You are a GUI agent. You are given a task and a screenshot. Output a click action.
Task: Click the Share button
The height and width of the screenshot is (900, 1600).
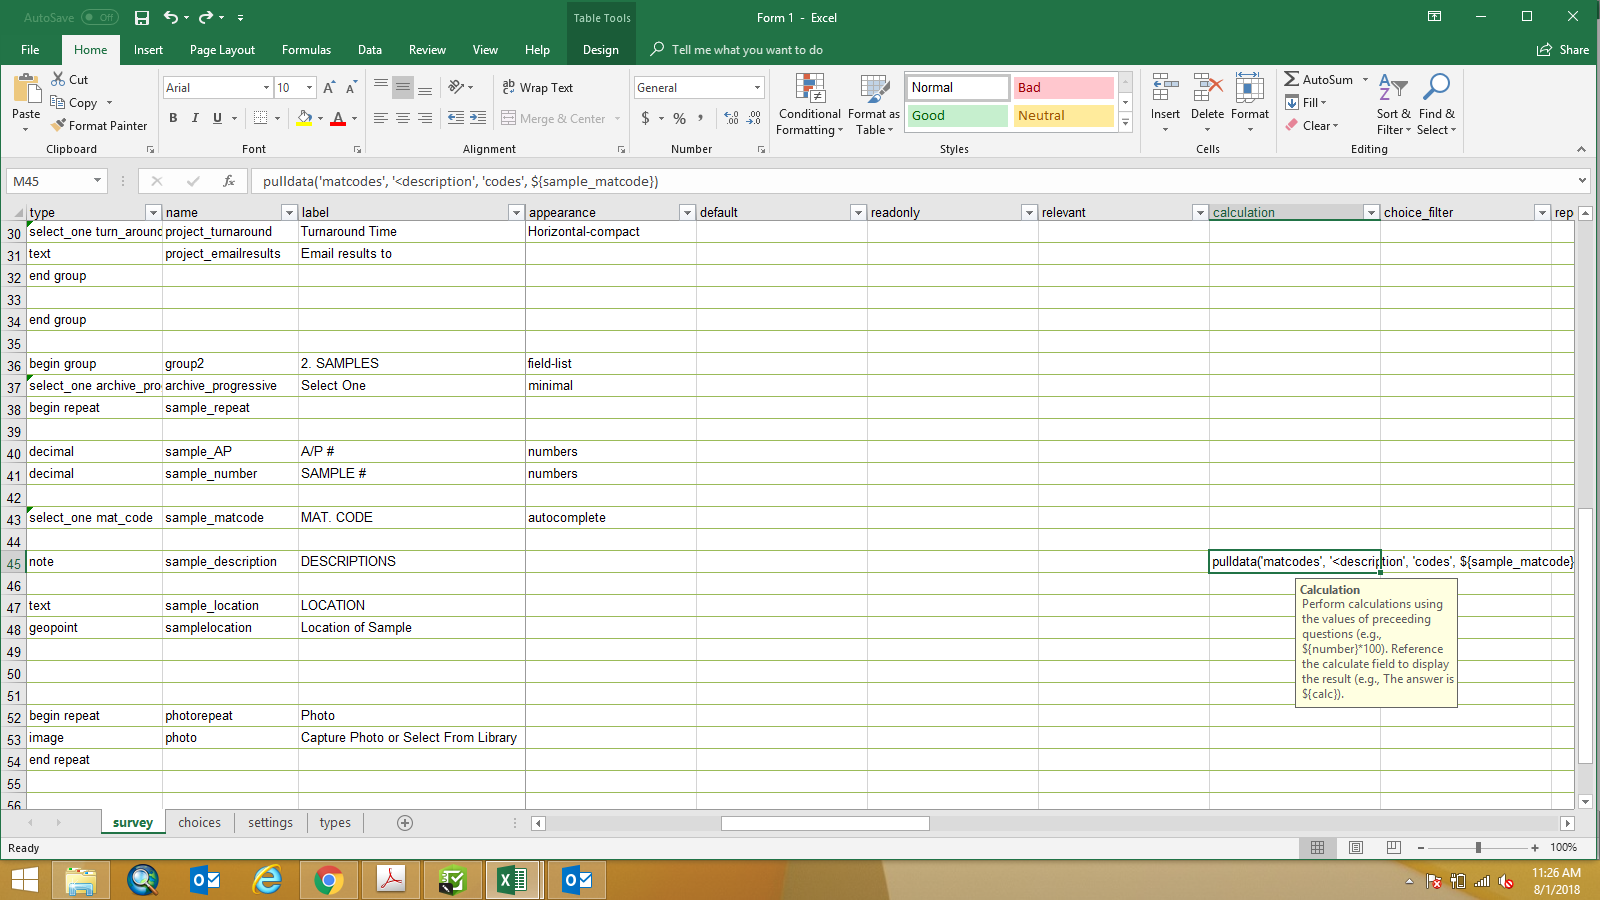click(x=1563, y=50)
